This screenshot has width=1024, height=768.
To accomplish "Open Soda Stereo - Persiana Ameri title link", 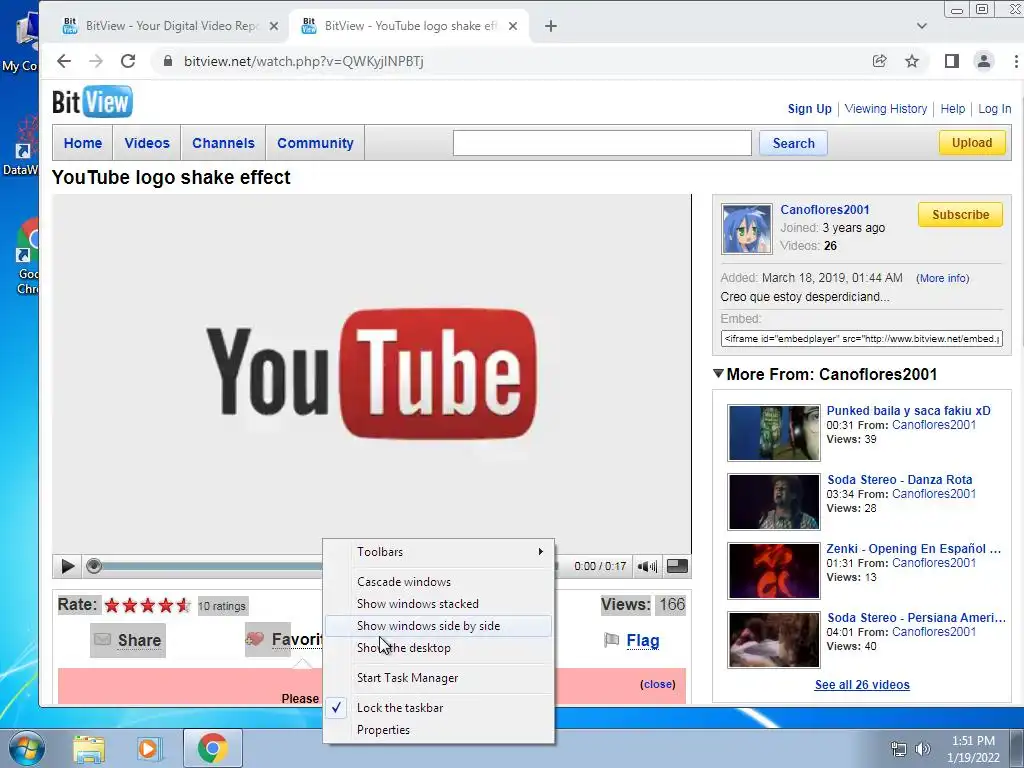I will pyautogui.click(x=916, y=618).
